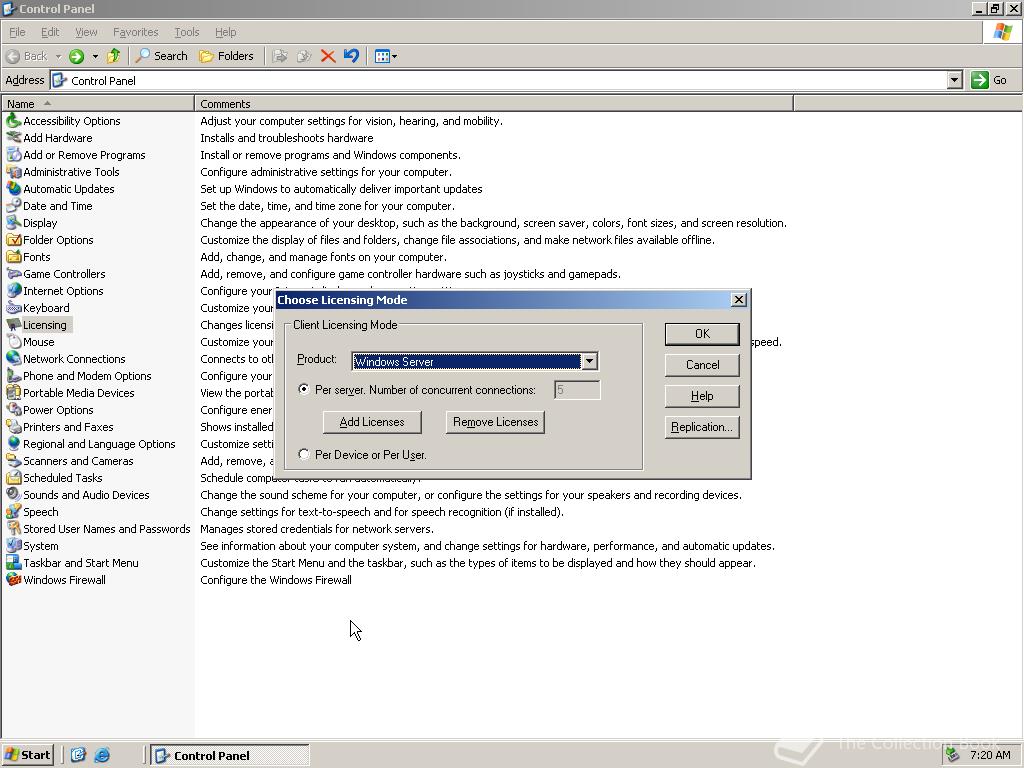The height and width of the screenshot is (768, 1024).
Task: Select the Automatic Updates icon
Action: tap(14, 189)
